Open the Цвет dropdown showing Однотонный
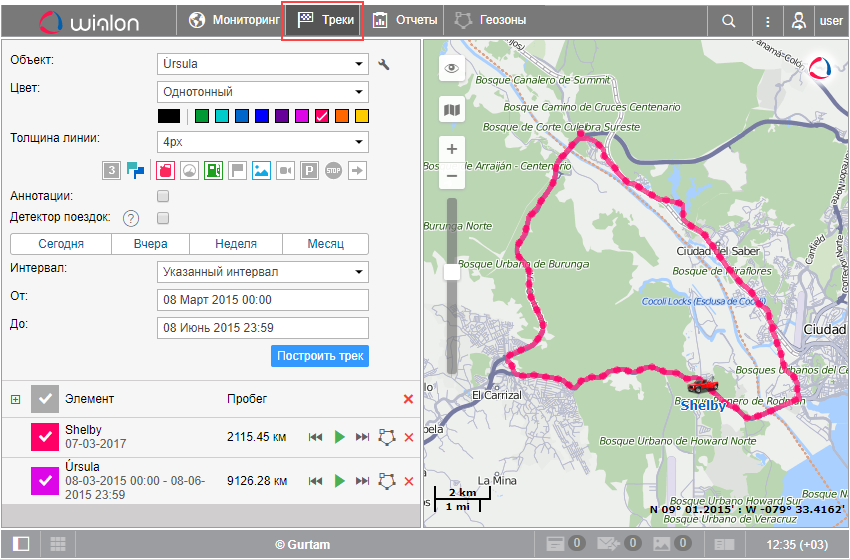The height and width of the screenshot is (559, 850). point(263,92)
